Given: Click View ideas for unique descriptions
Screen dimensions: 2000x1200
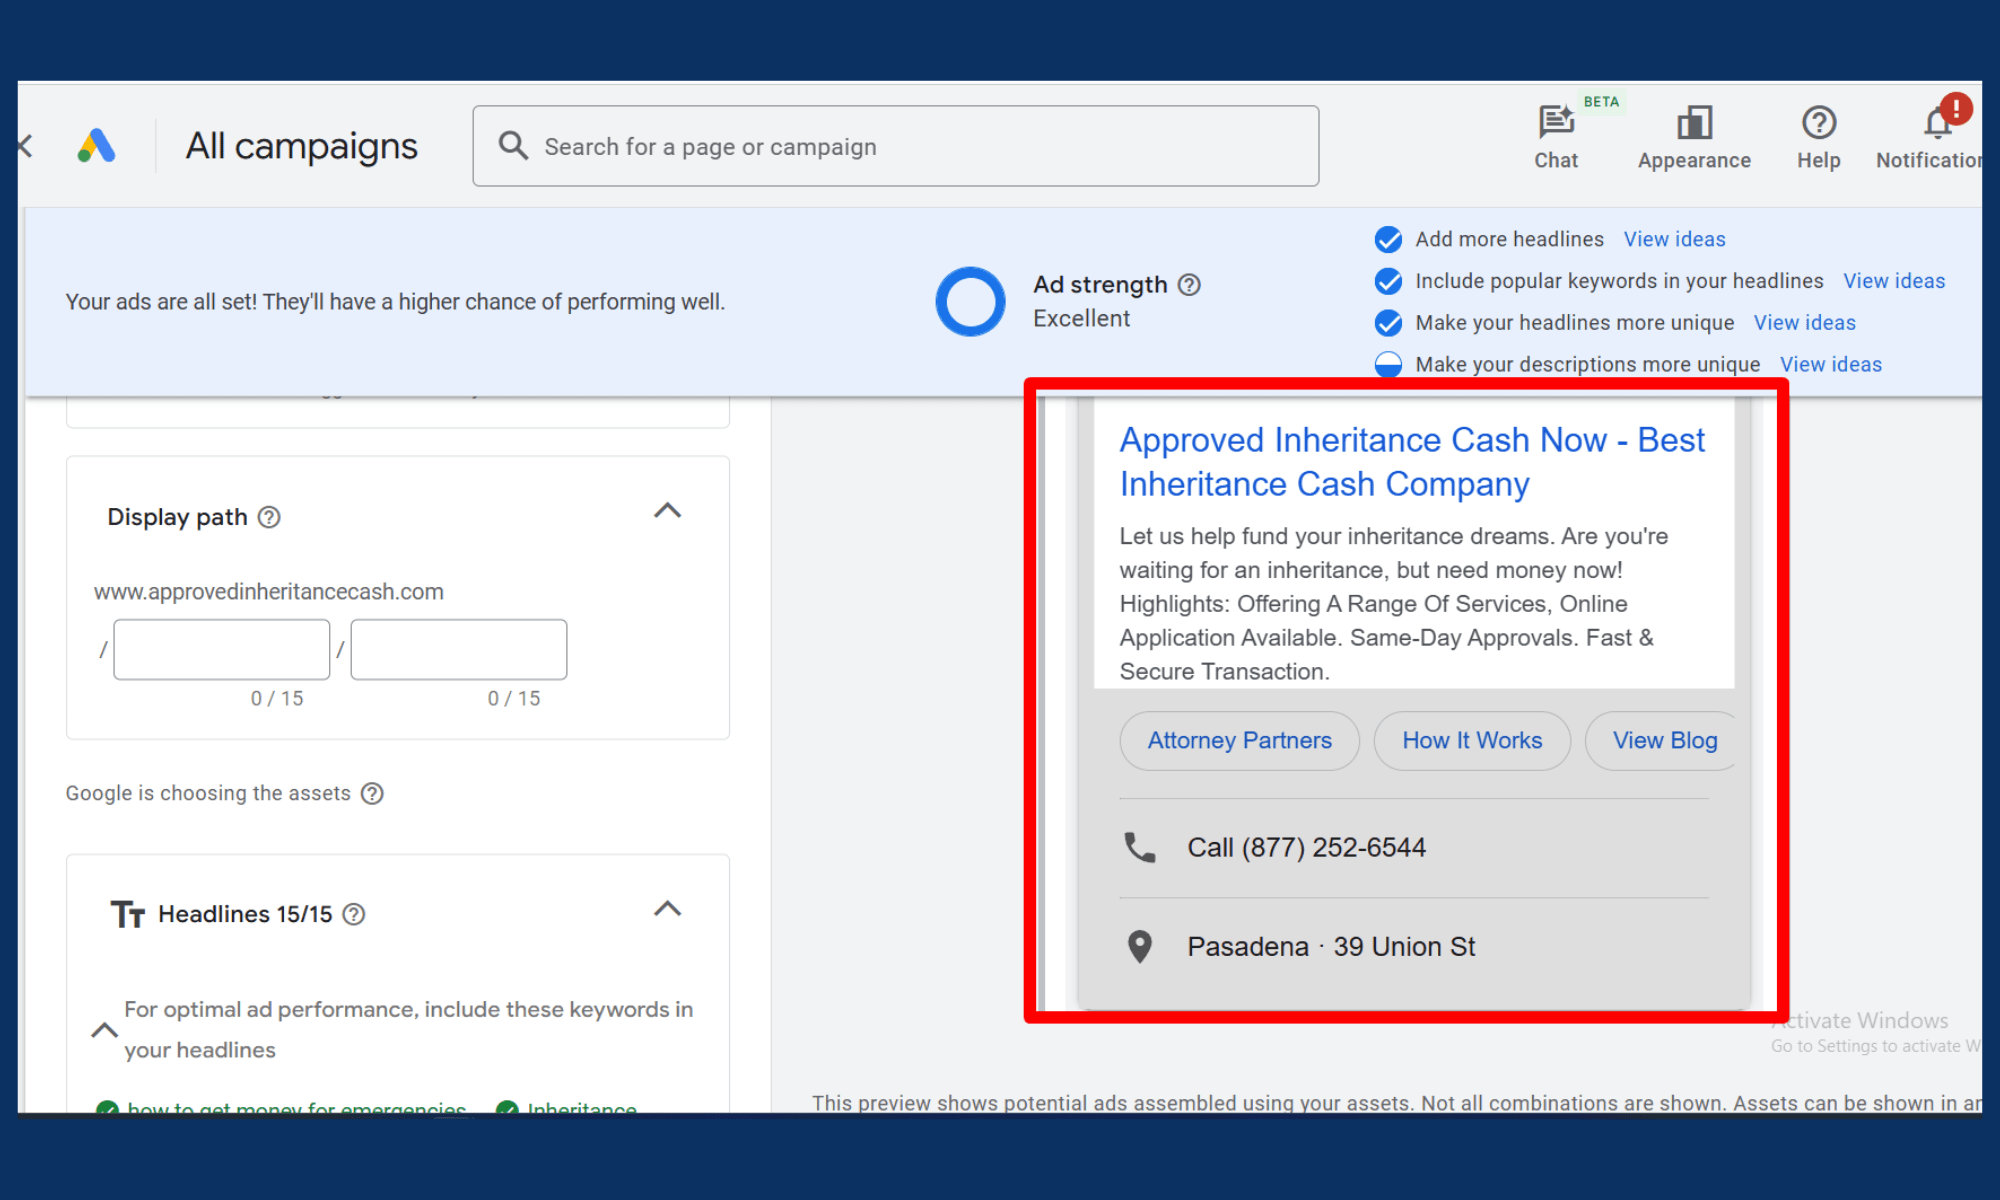Looking at the screenshot, I should coord(1830,365).
